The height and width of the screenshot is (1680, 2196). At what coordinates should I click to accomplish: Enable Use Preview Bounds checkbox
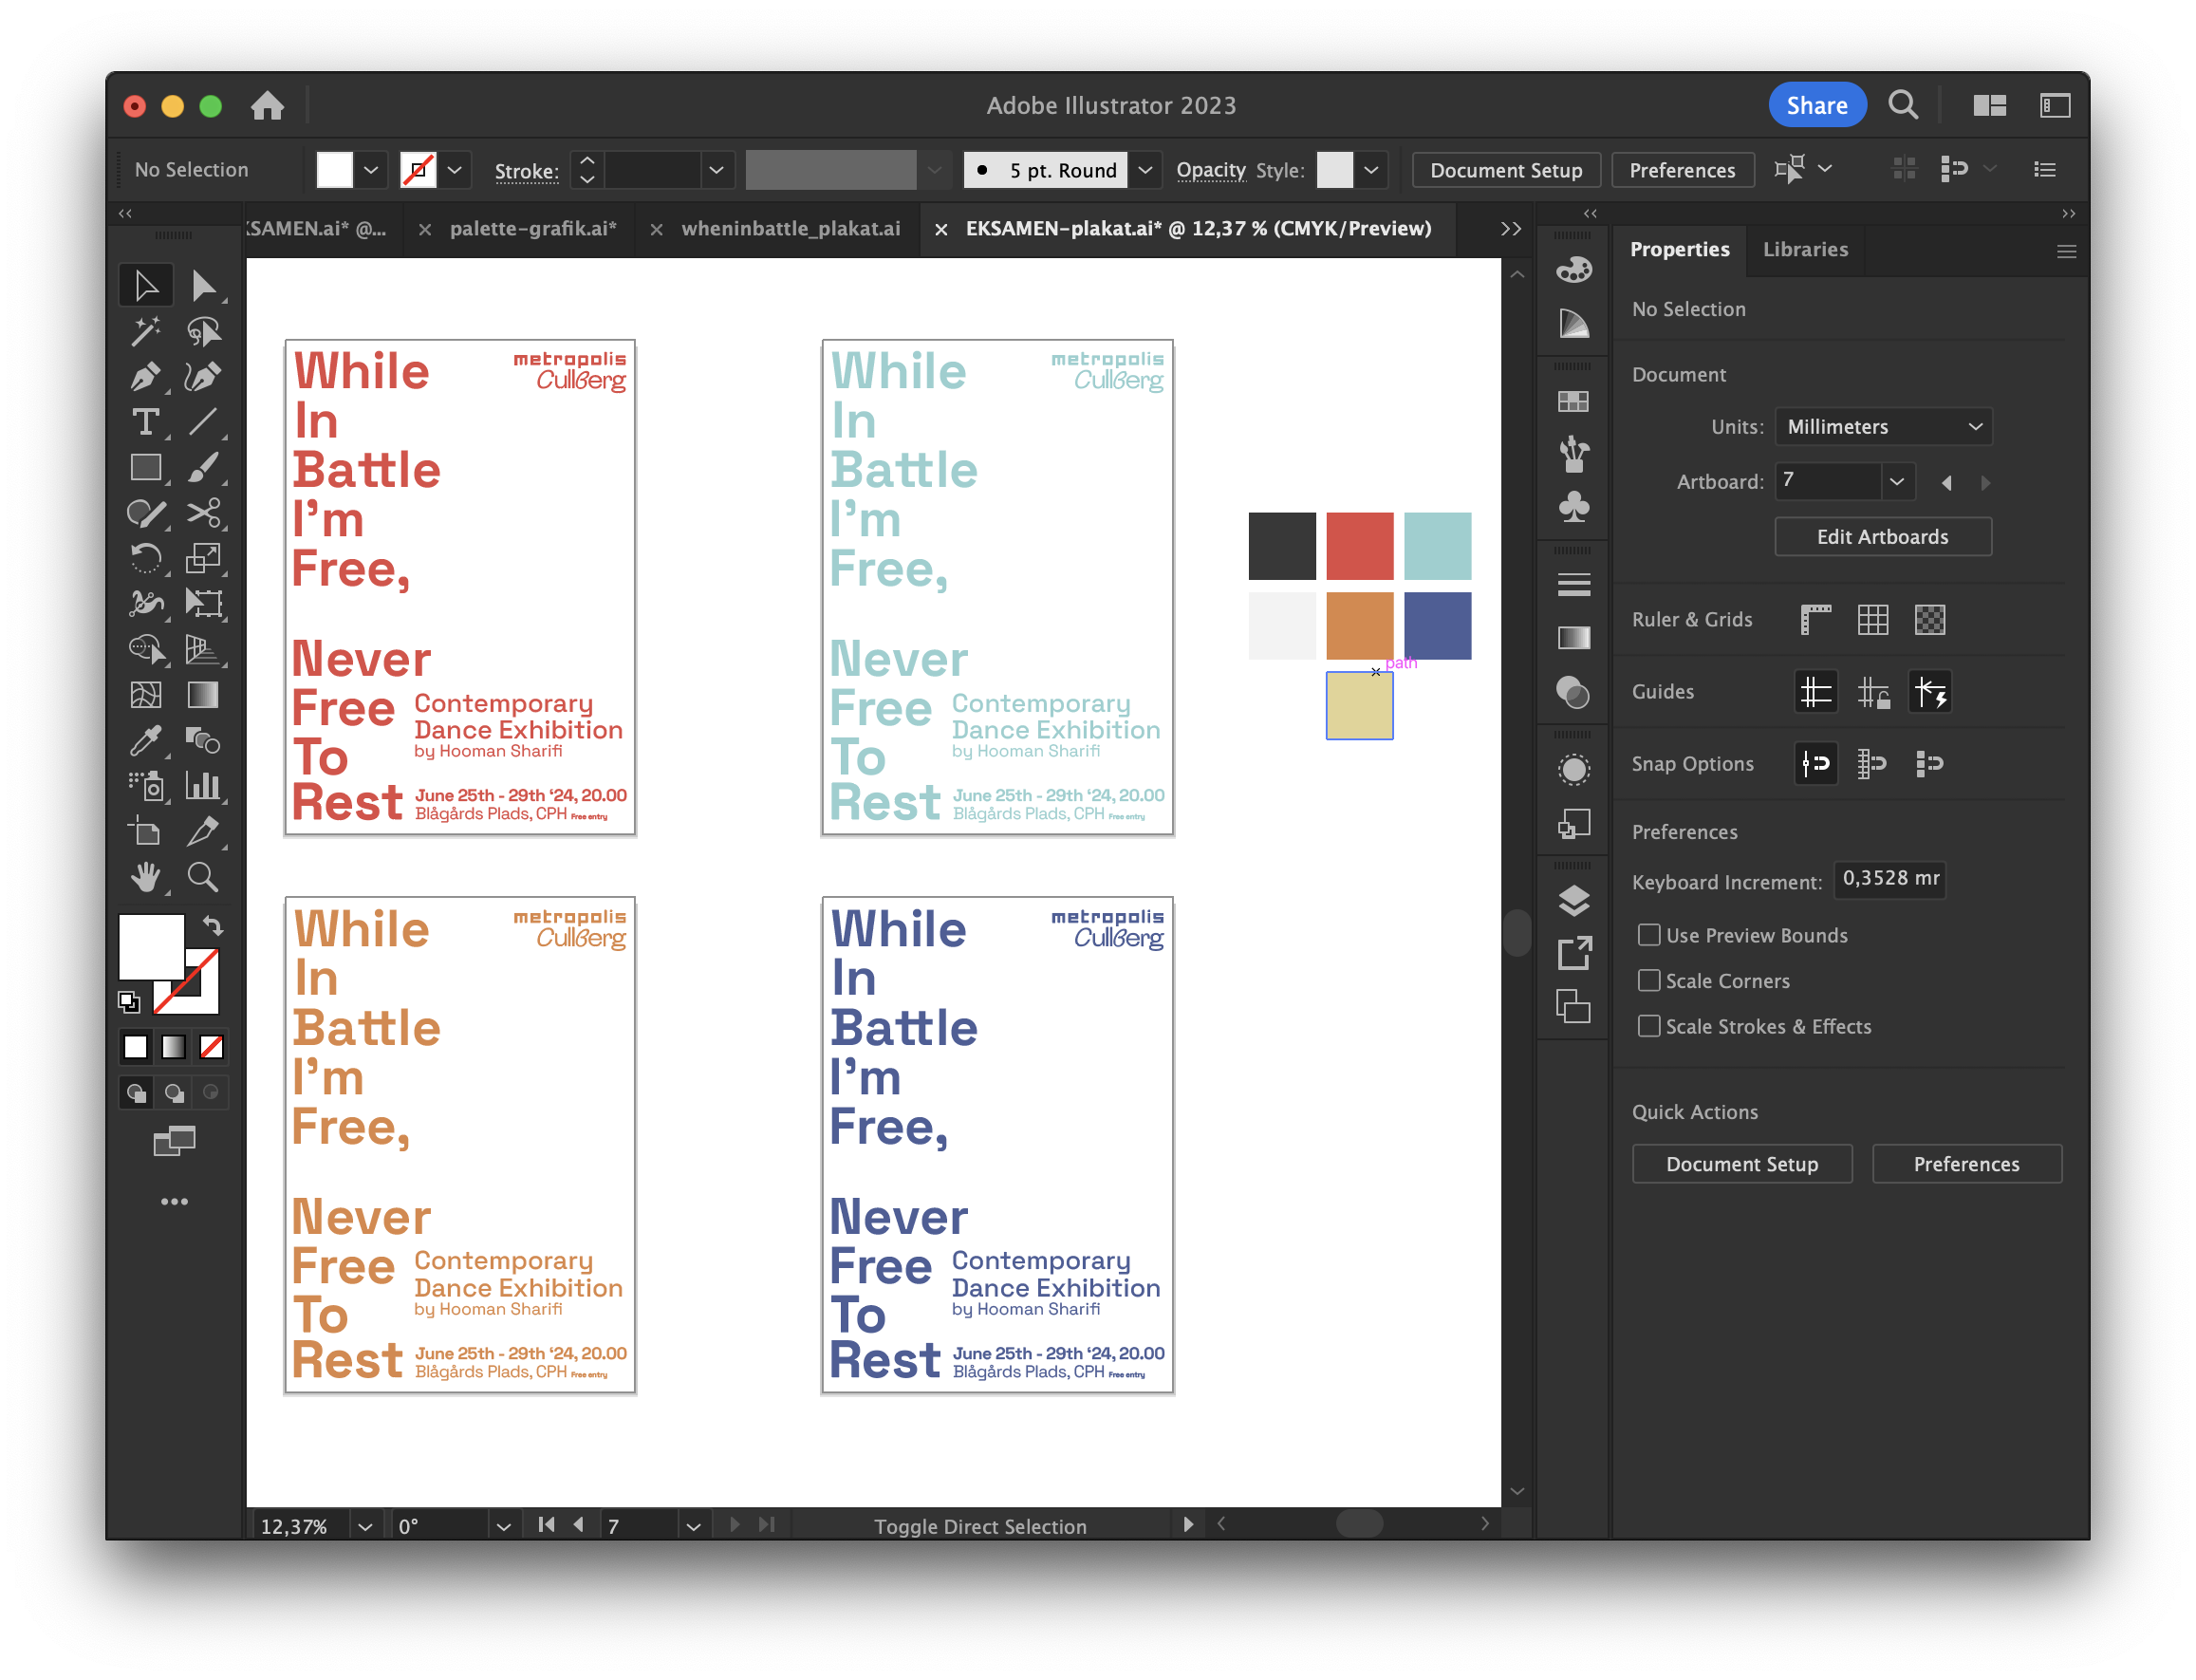[1649, 935]
